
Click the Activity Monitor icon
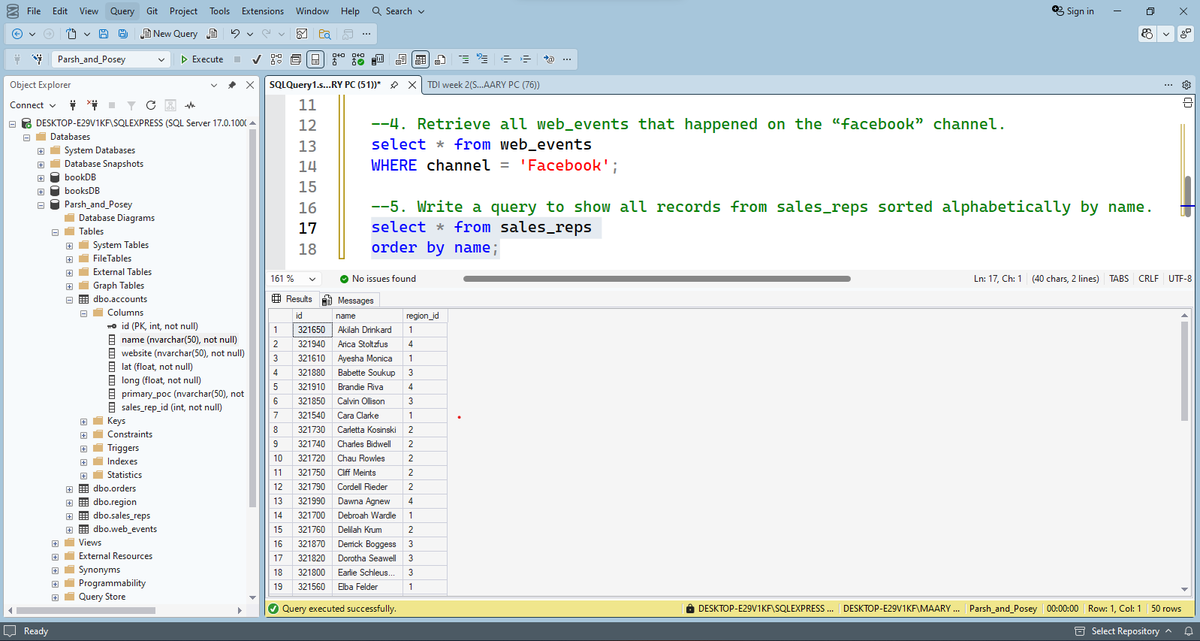coord(189,105)
